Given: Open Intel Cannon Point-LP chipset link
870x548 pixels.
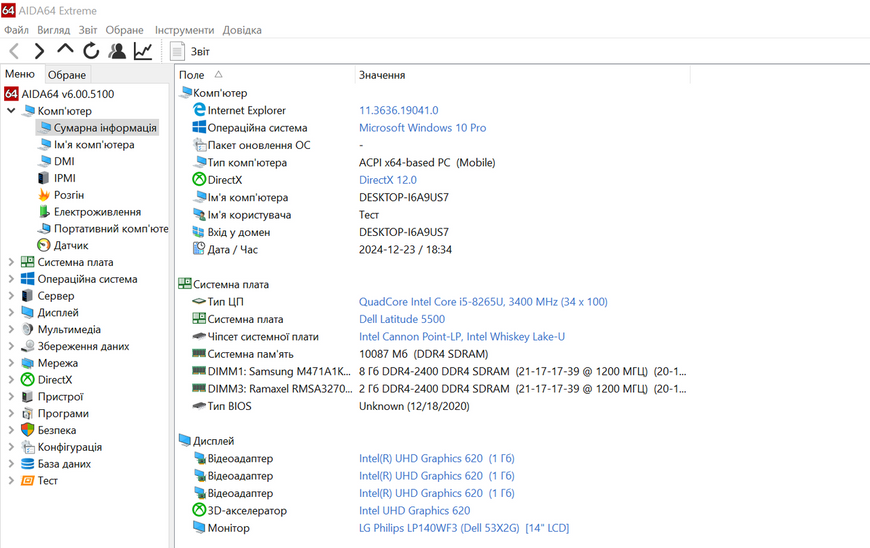Looking at the screenshot, I should pos(462,337).
